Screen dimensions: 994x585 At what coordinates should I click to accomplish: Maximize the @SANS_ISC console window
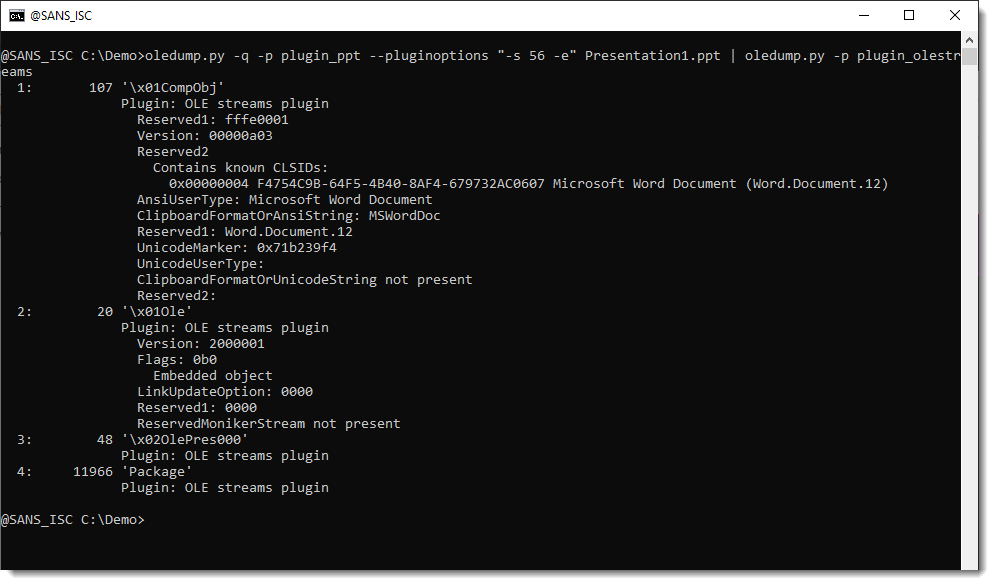pyautogui.click(x=908, y=15)
